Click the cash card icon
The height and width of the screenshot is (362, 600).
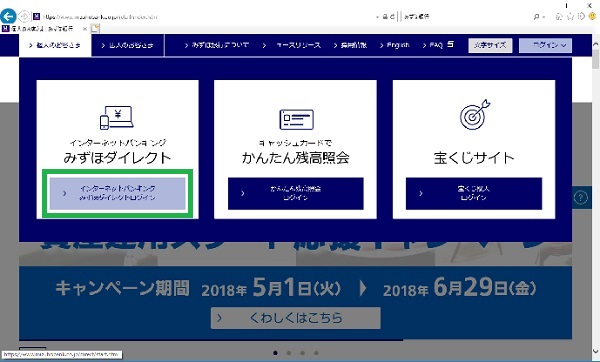tap(296, 119)
